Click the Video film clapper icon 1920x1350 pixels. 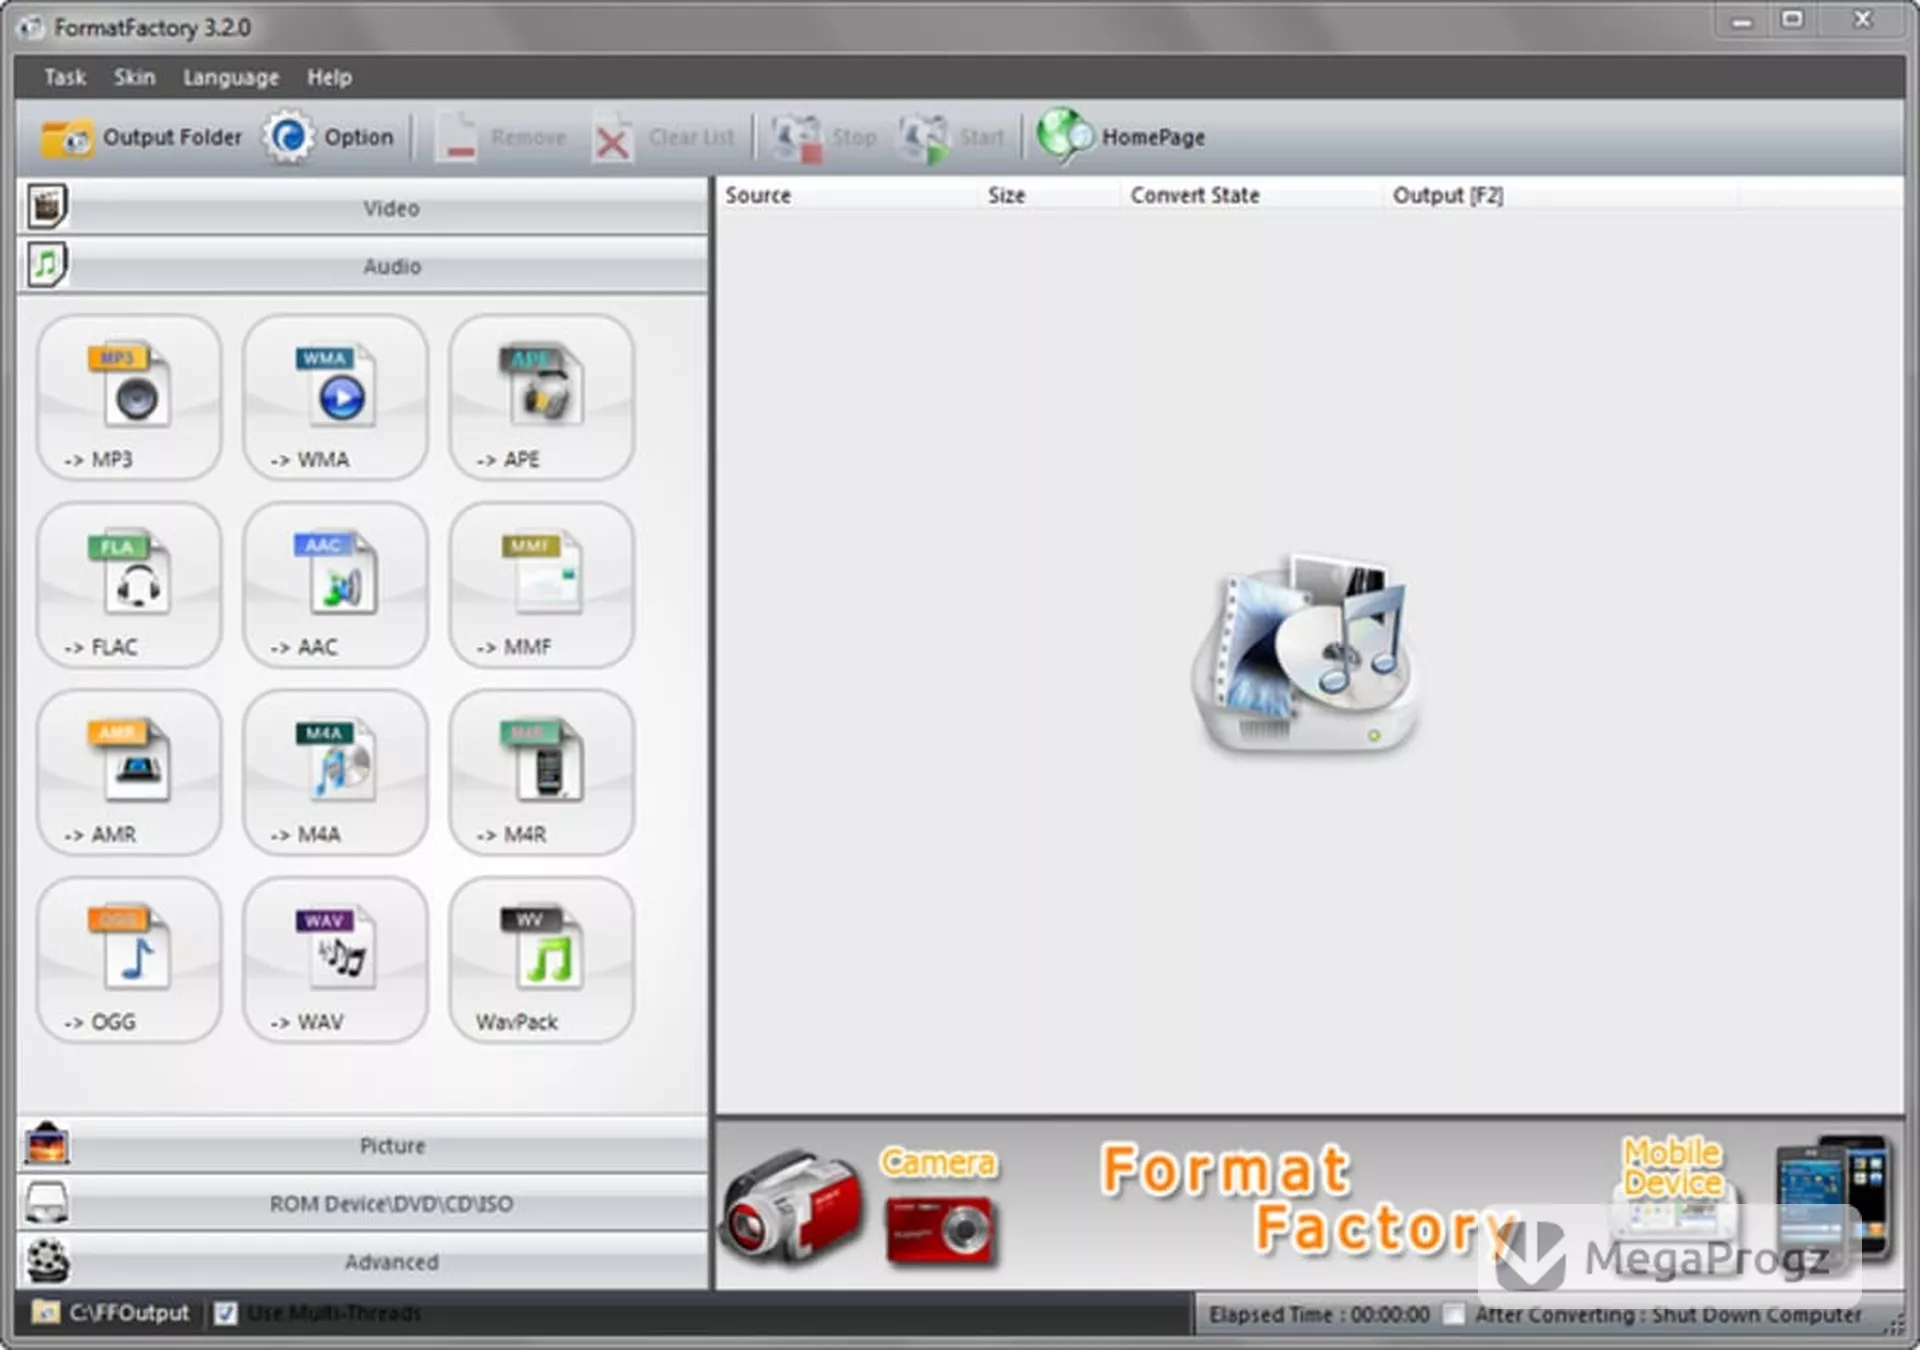(x=46, y=207)
